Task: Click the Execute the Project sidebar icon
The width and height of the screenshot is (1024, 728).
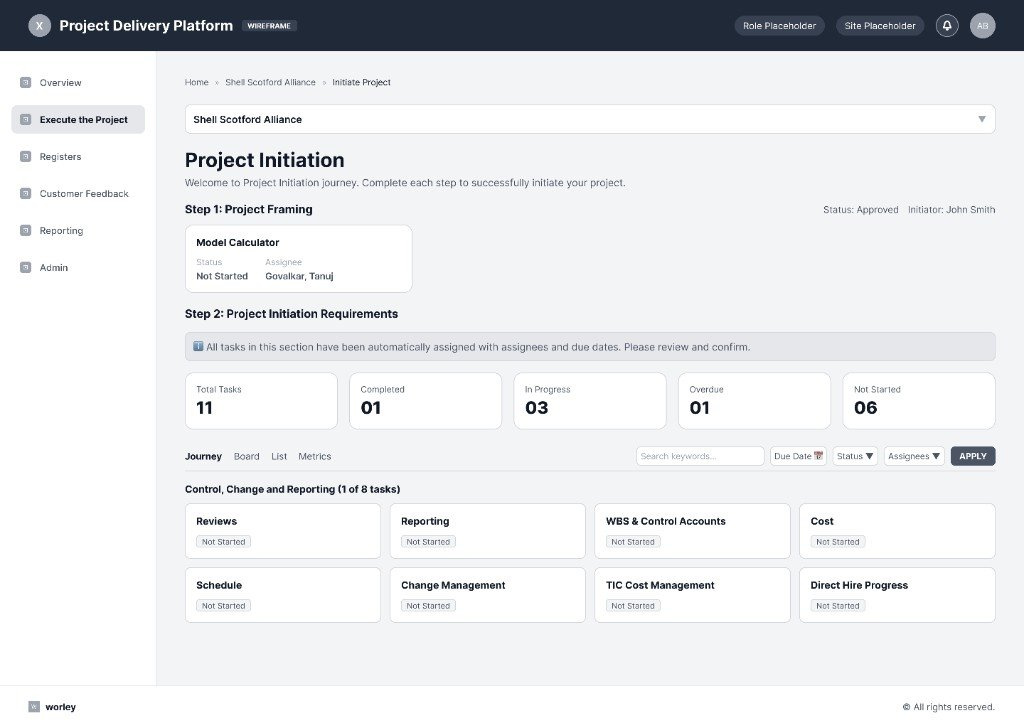Action: point(25,119)
